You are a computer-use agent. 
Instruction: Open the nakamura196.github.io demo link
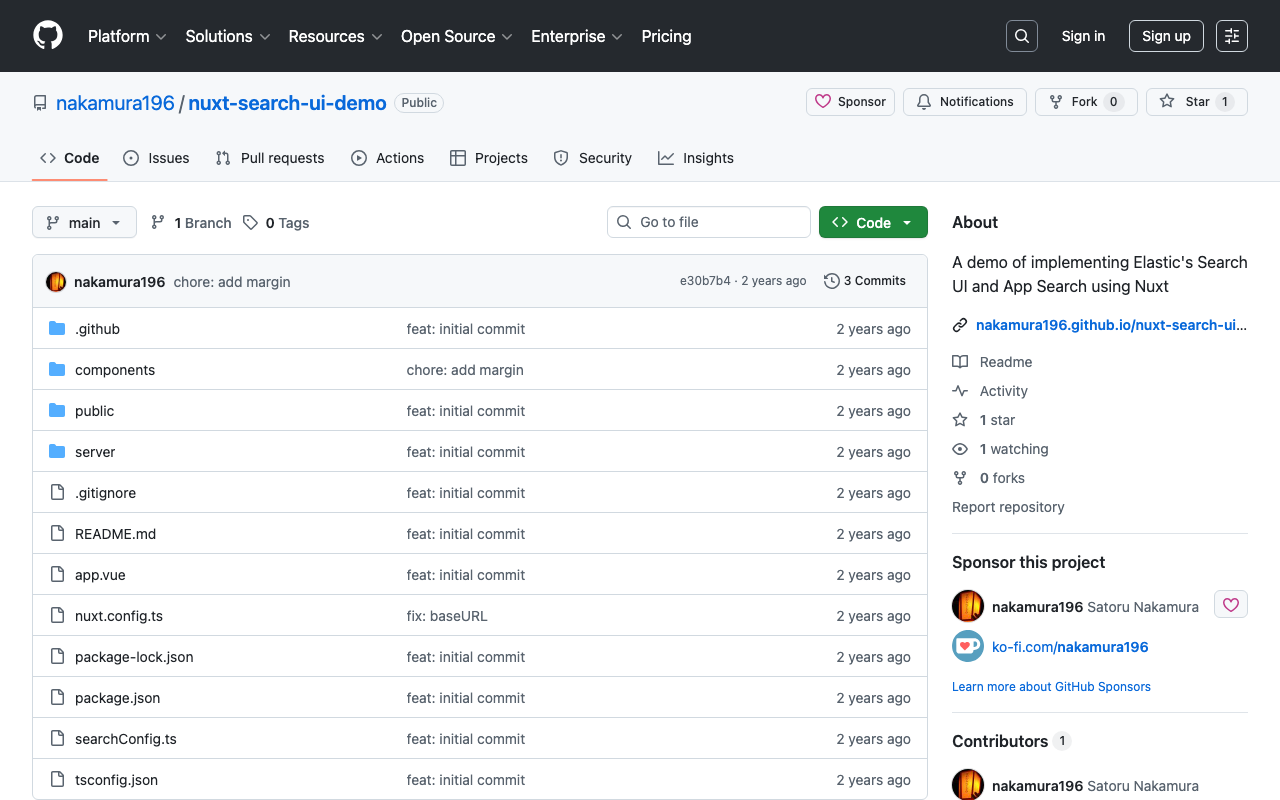click(x=1110, y=325)
